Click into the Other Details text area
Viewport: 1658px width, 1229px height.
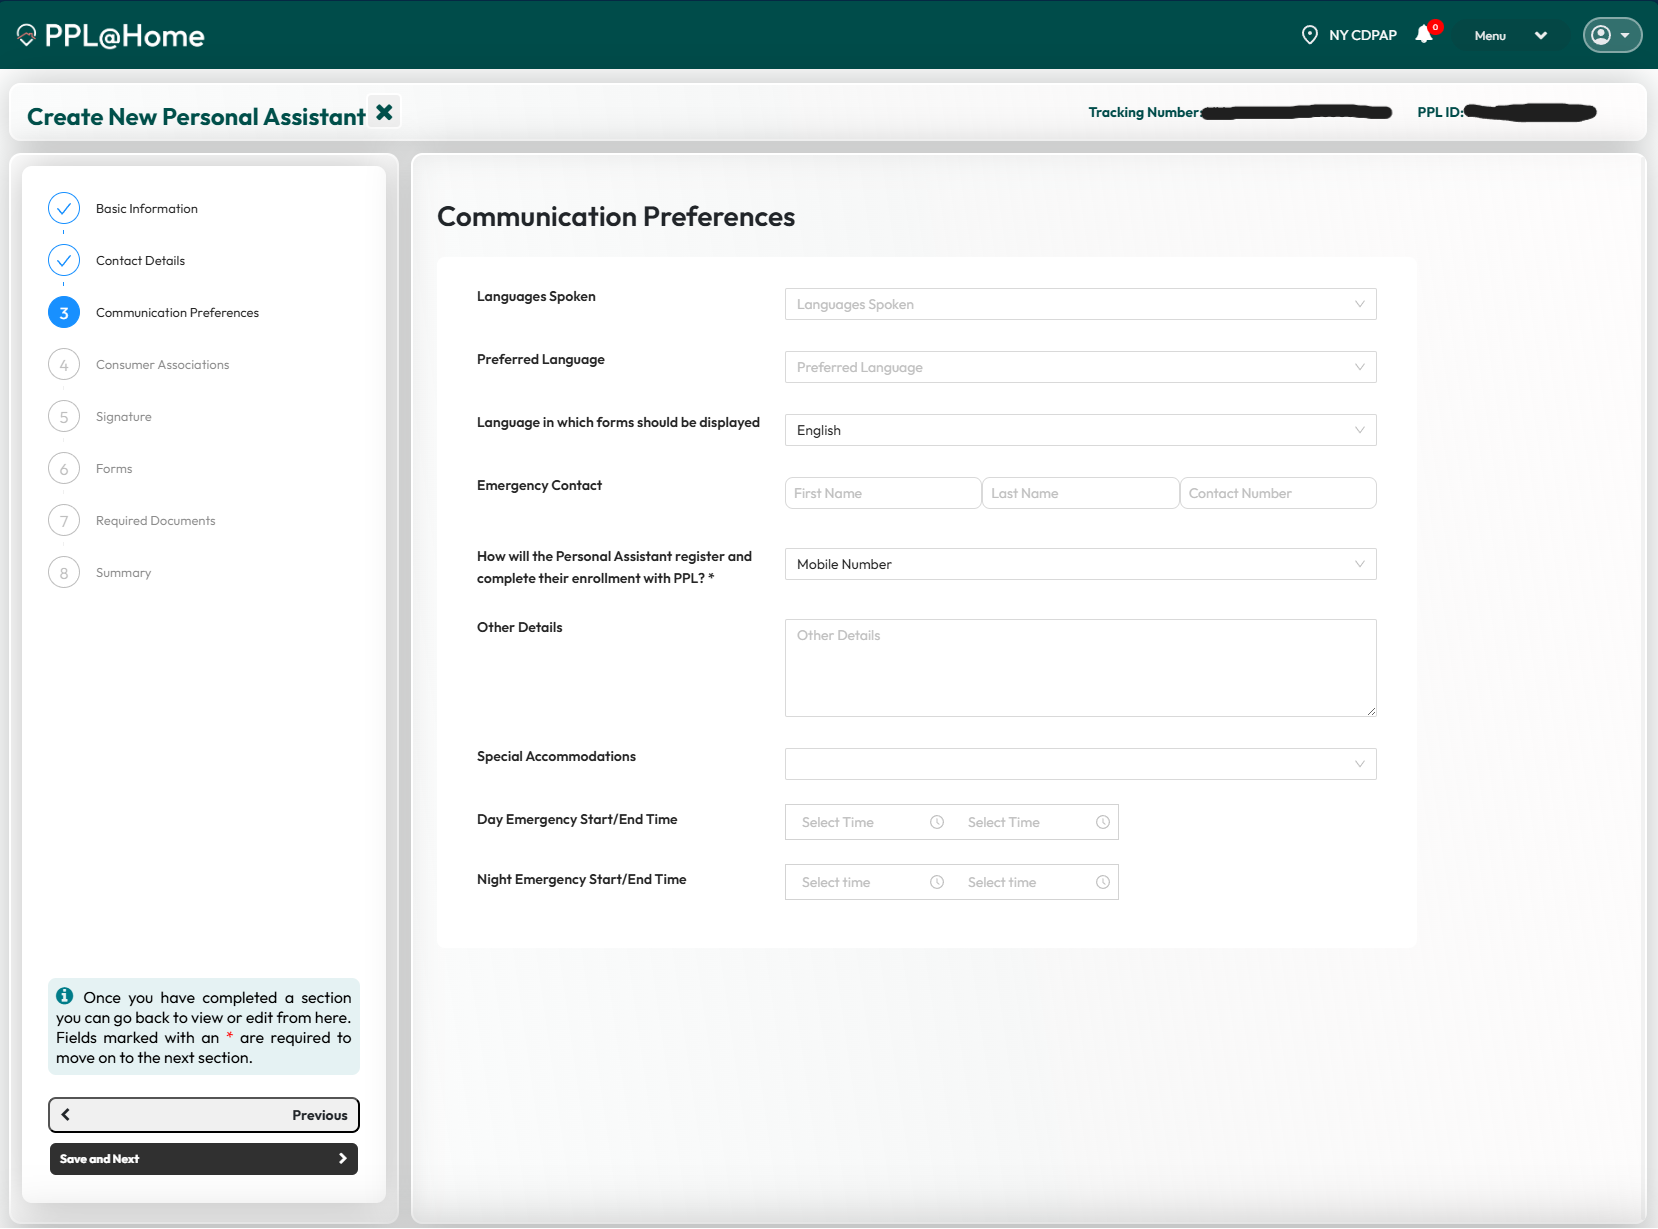point(1080,668)
